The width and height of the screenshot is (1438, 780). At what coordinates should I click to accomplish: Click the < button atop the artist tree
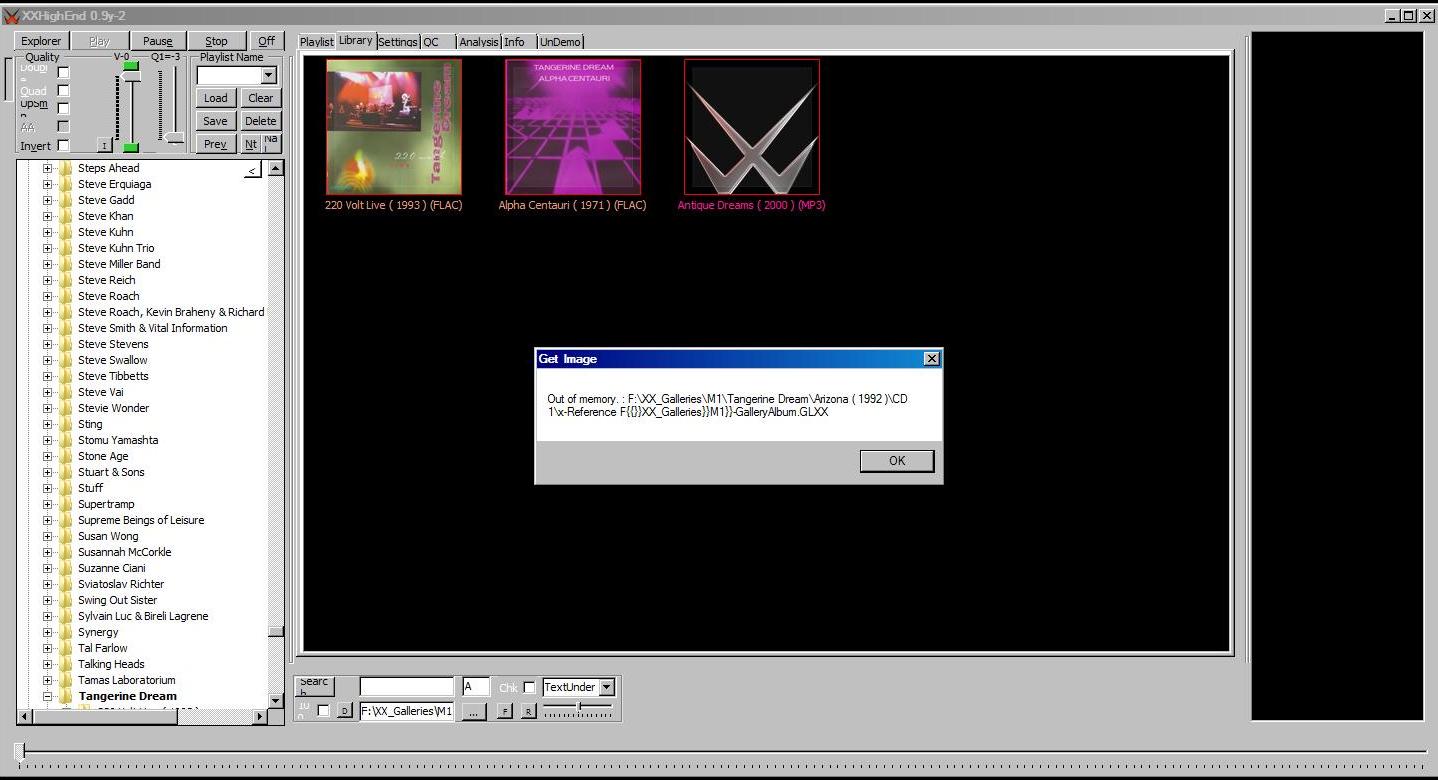pyautogui.click(x=253, y=170)
